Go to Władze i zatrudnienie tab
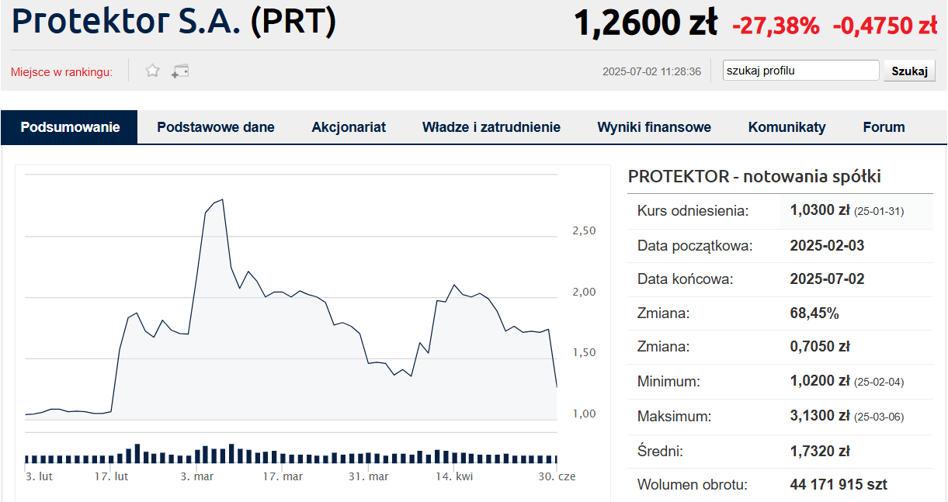The height and width of the screenshot is (502, 948). (491, 127)
